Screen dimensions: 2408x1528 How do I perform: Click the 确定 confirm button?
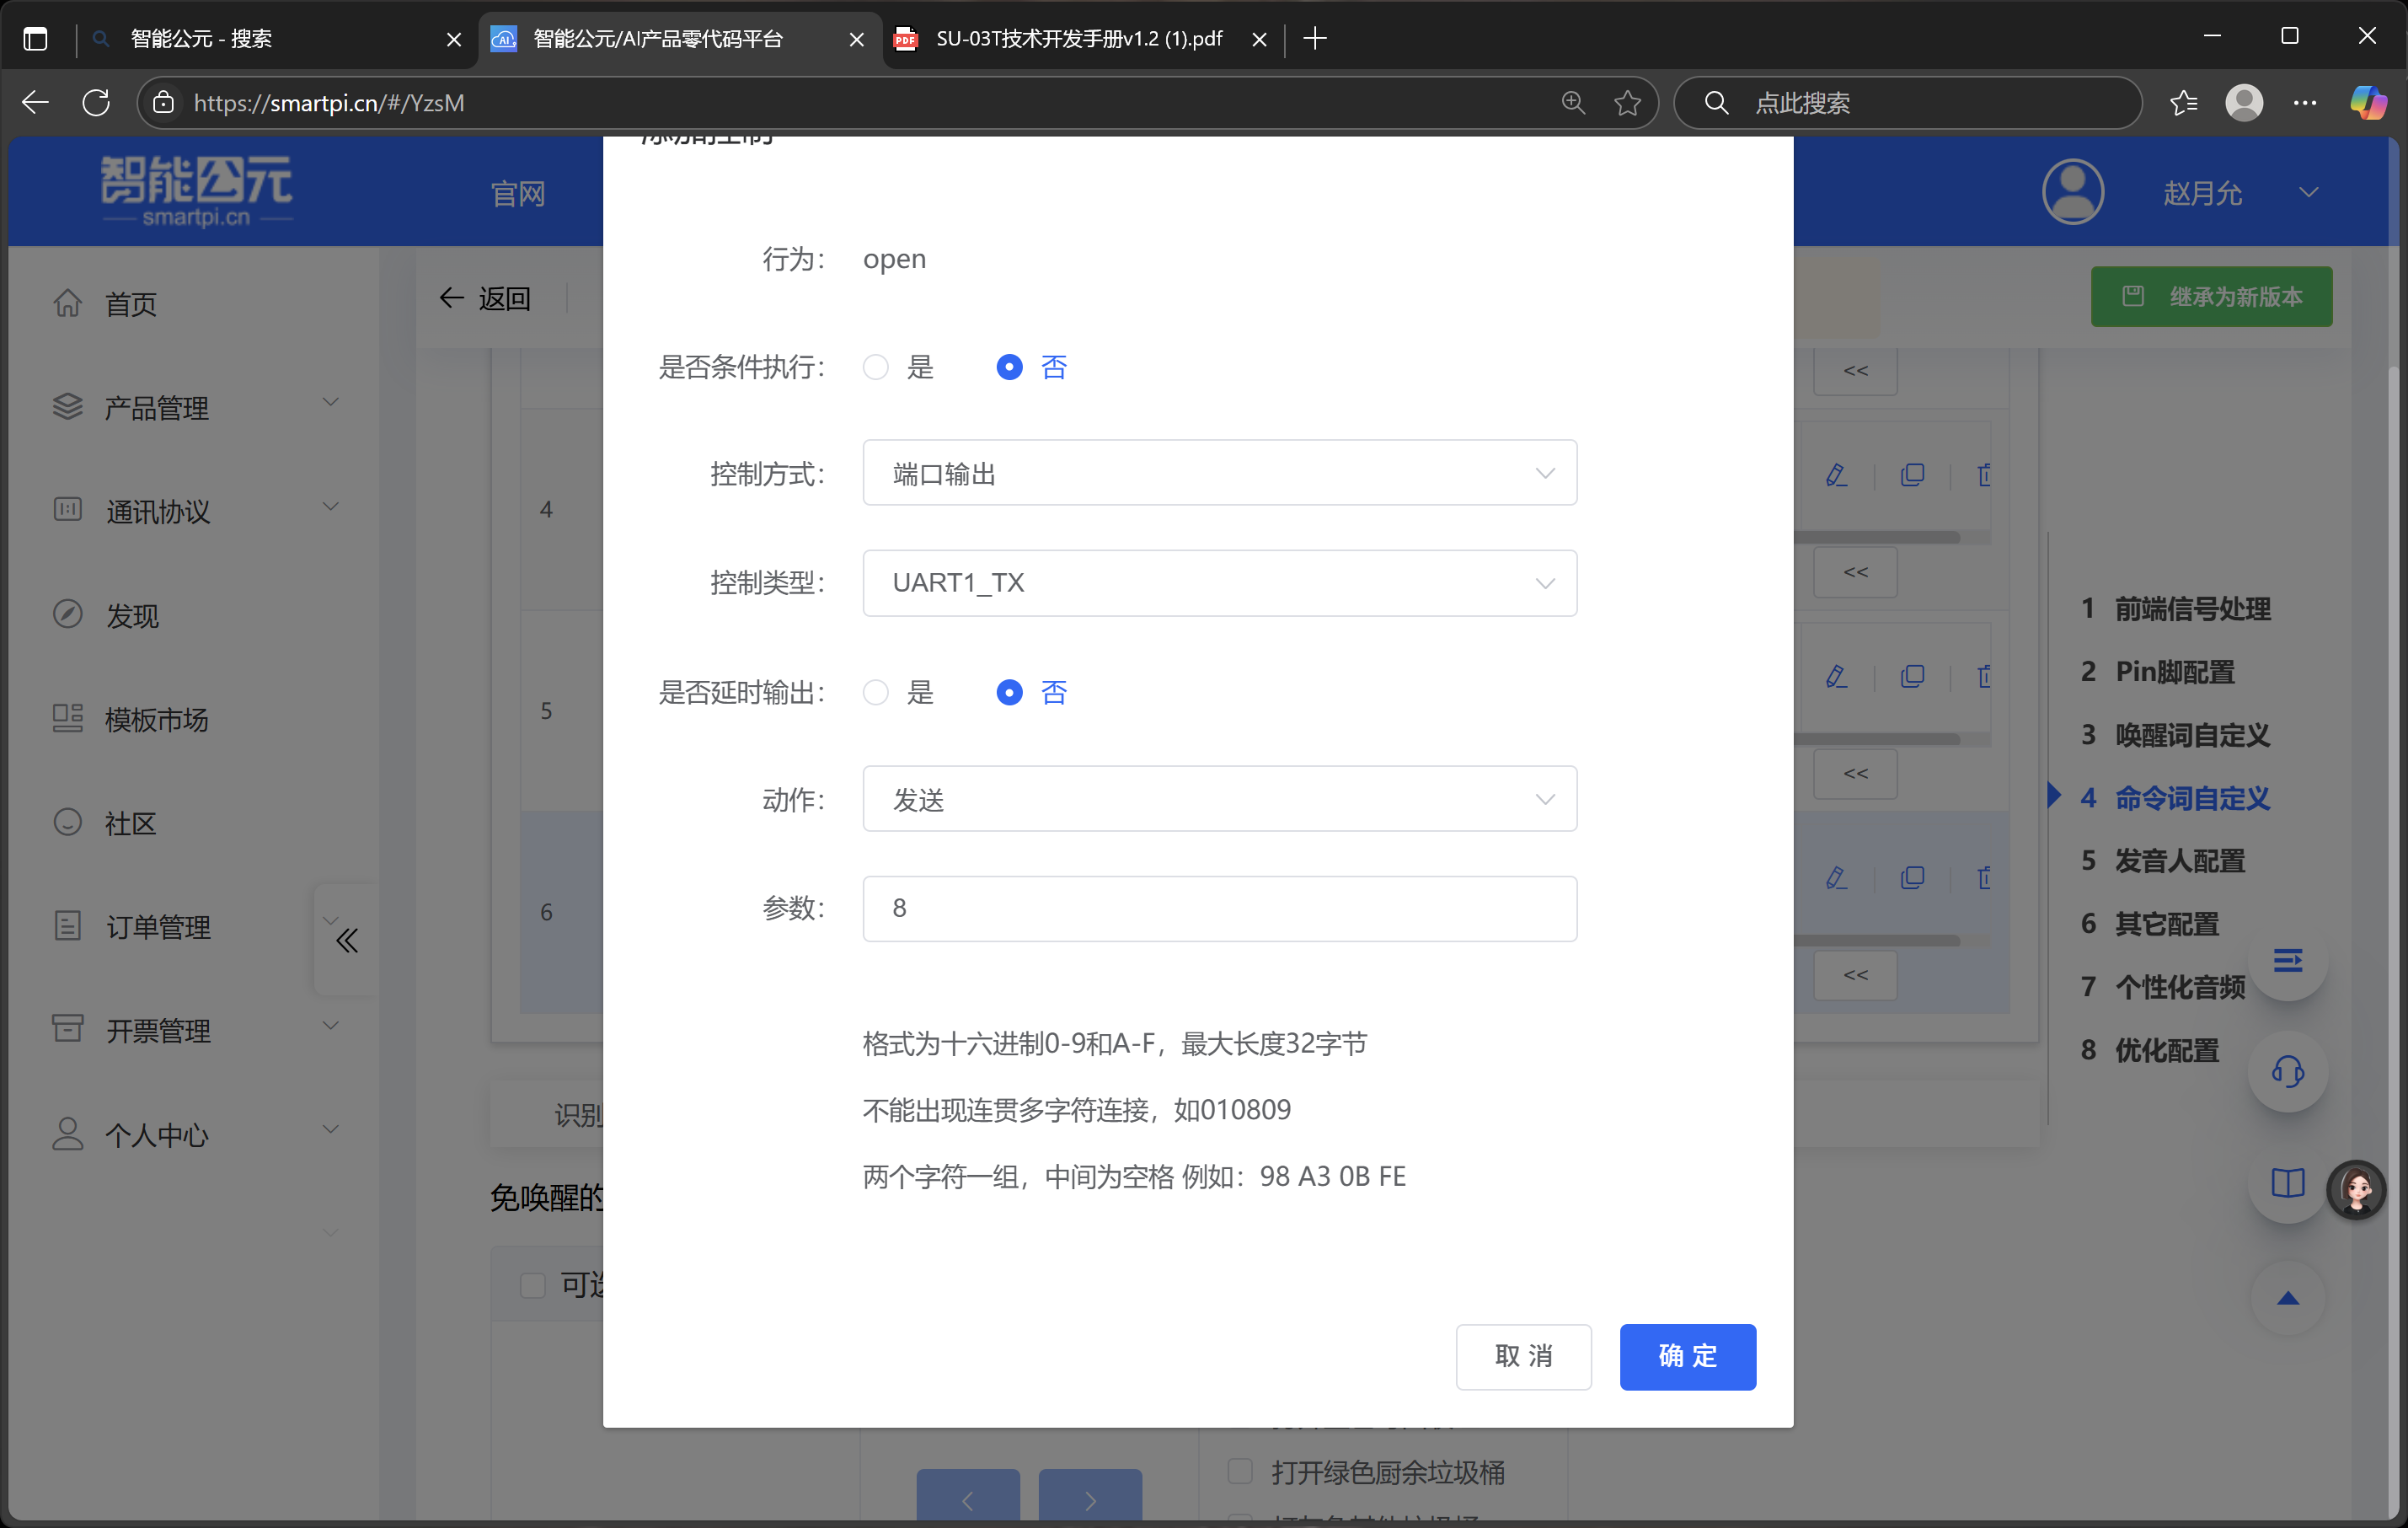pyautogui.click(x=1686, y=1357)
